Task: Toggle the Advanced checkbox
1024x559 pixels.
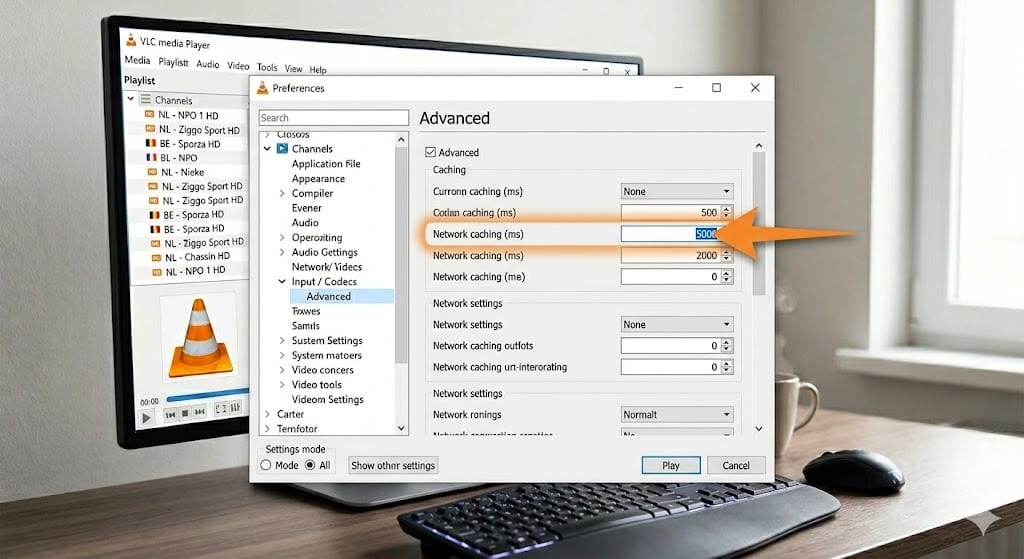Action: click(430, 152)
